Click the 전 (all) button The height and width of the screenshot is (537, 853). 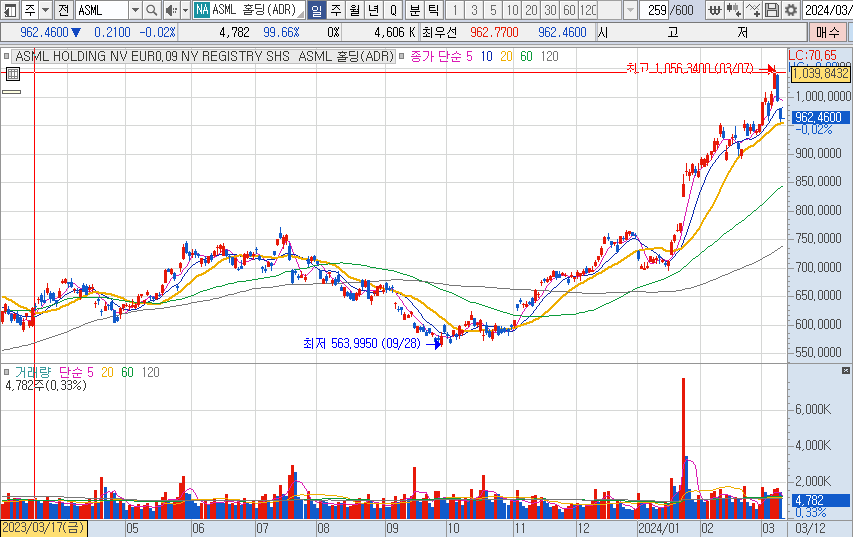(64, 10)
